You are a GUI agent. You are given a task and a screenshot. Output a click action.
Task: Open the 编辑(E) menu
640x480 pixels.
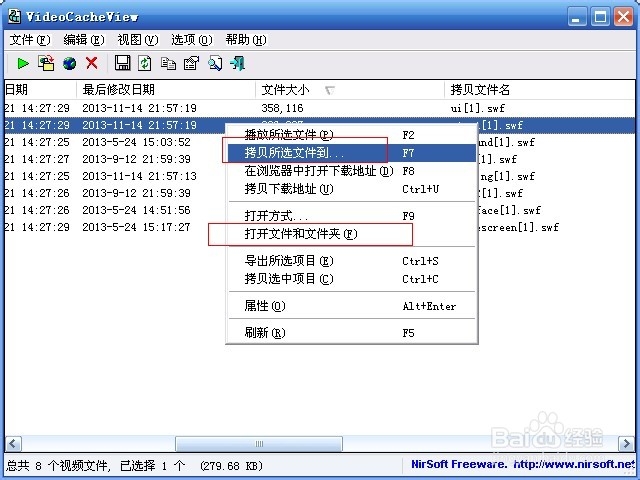click(84, 40)
